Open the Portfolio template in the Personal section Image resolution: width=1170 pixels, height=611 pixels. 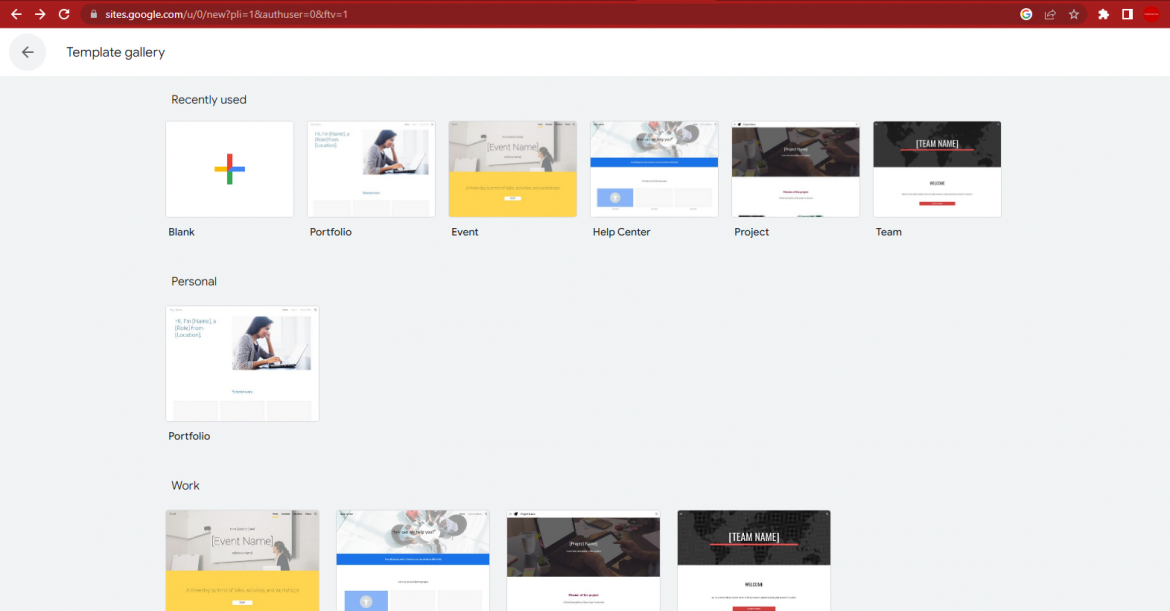pyautogui.click(x=242, y=363)
